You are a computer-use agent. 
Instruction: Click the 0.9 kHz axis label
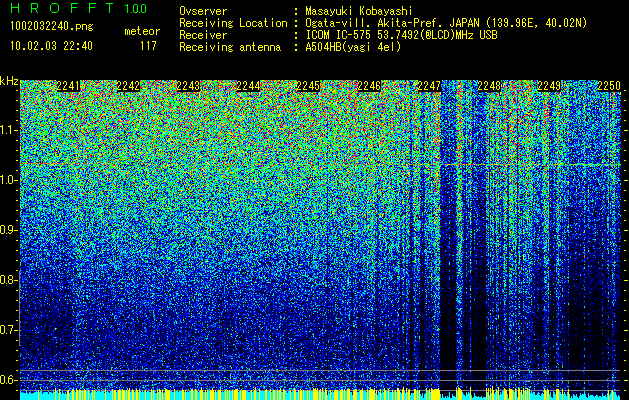[x=8, y=230]
